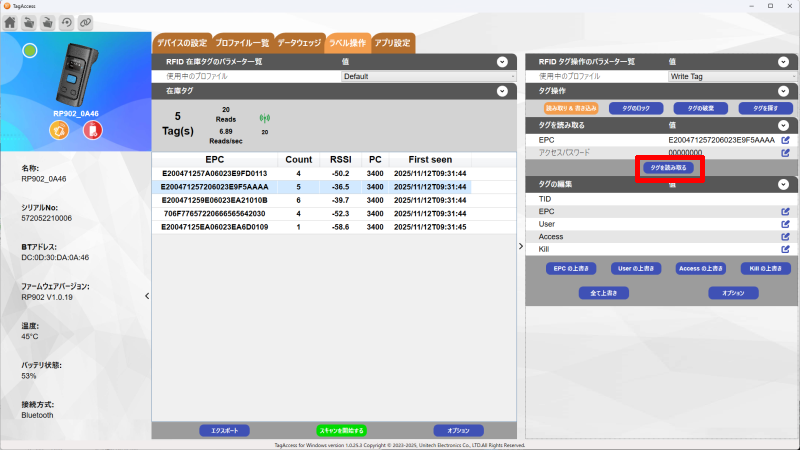Image resolution: width=800 pixels, height=450 pixels.
Task: Open the Default profile dropdown for inventory
Action: point(429,76)
